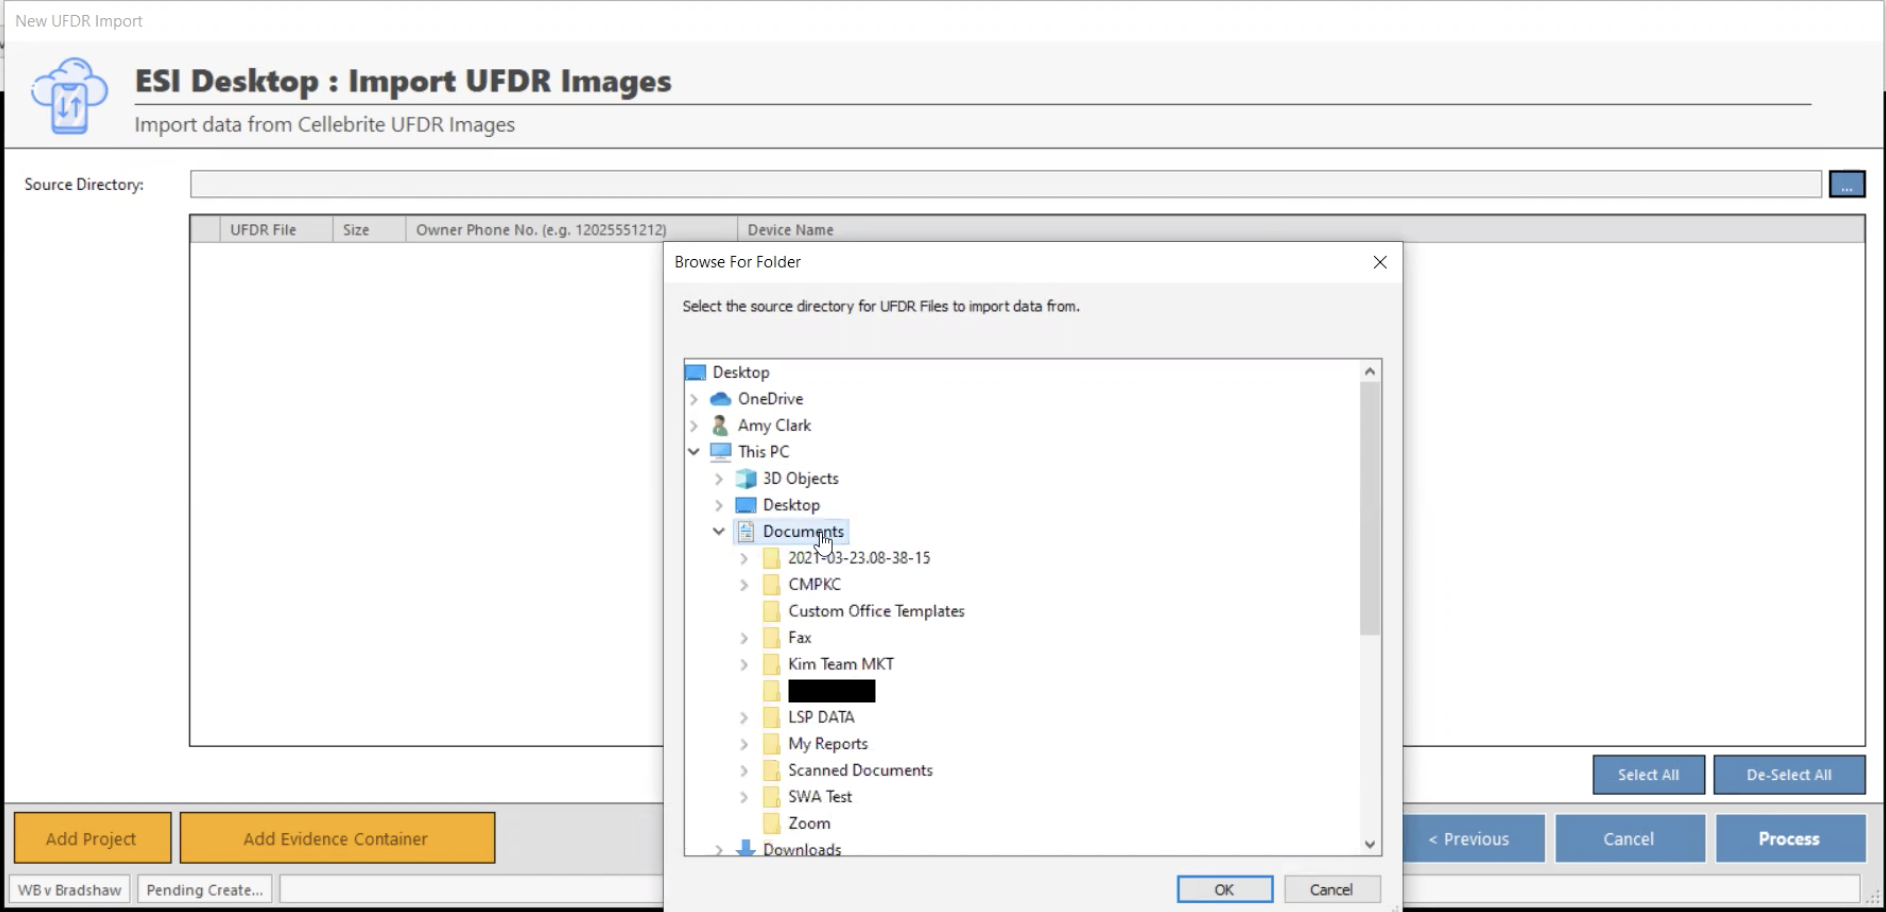Expand the Kim Team MKT folder node
The image size is (1886, 912).
[744, 664]
